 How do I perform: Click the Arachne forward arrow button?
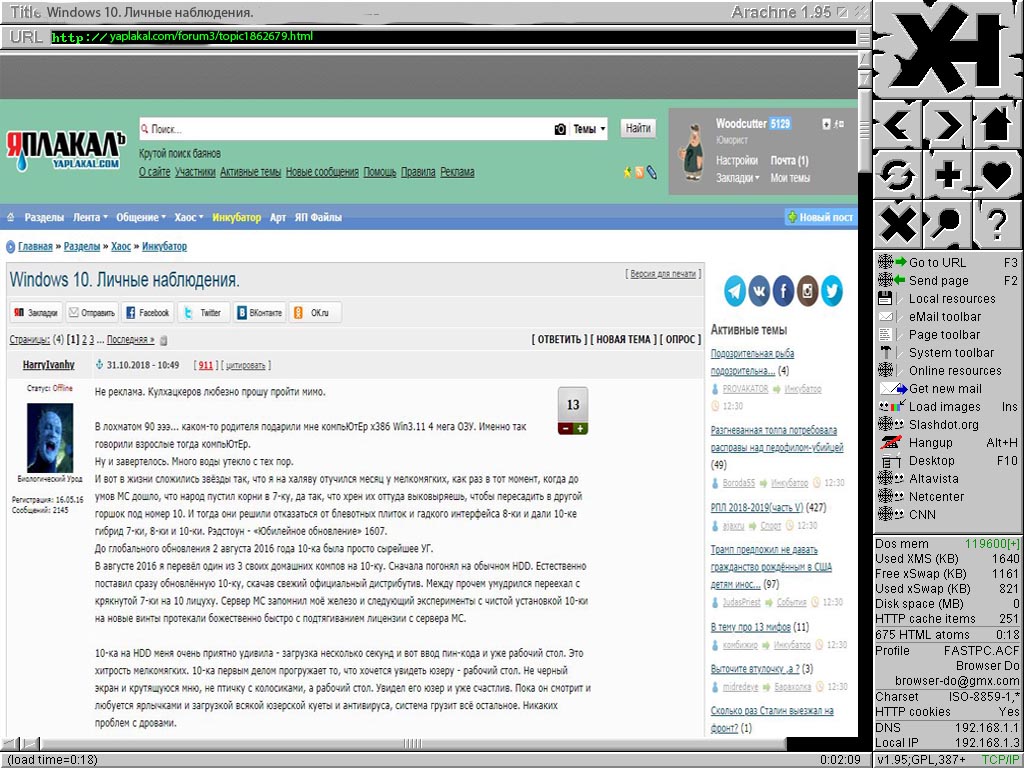[x=947, y=125]
